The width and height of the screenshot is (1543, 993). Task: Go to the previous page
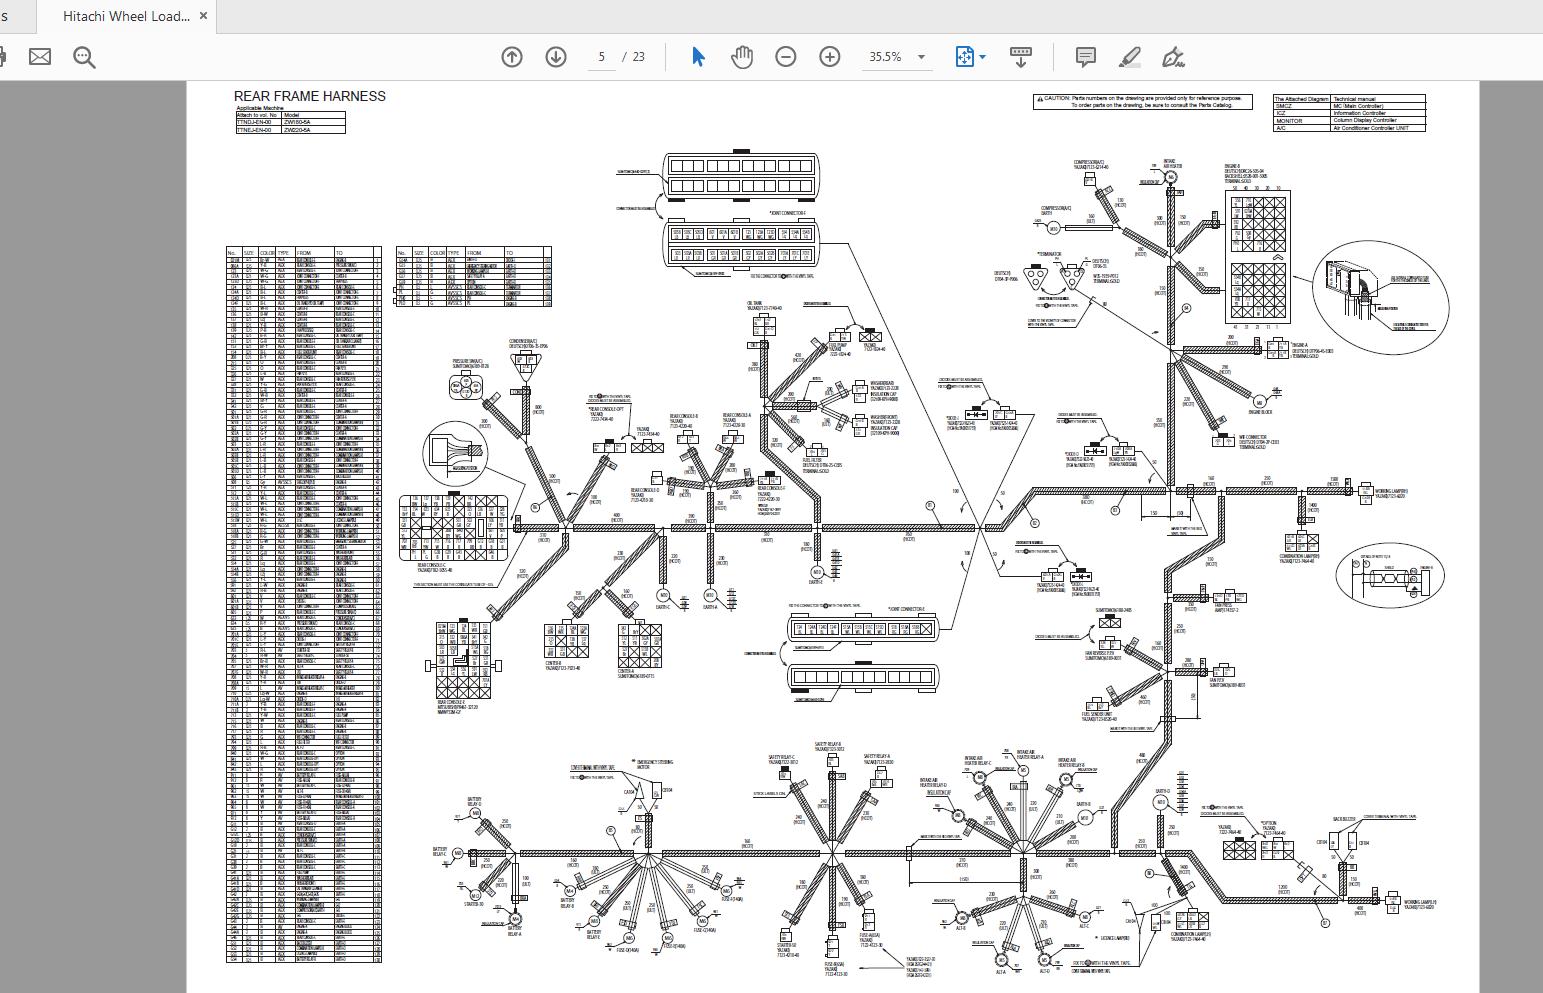tap(511, 56)
